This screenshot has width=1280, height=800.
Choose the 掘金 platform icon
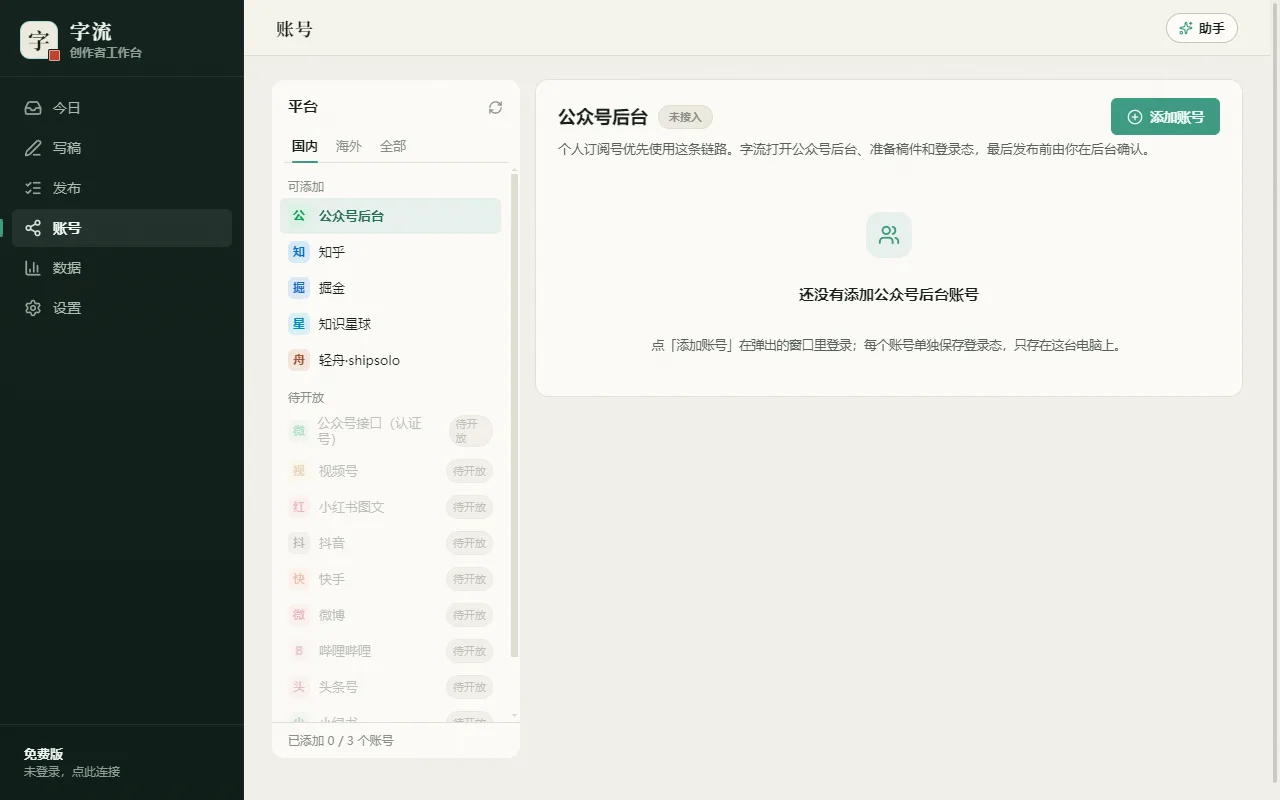point(299,288)
